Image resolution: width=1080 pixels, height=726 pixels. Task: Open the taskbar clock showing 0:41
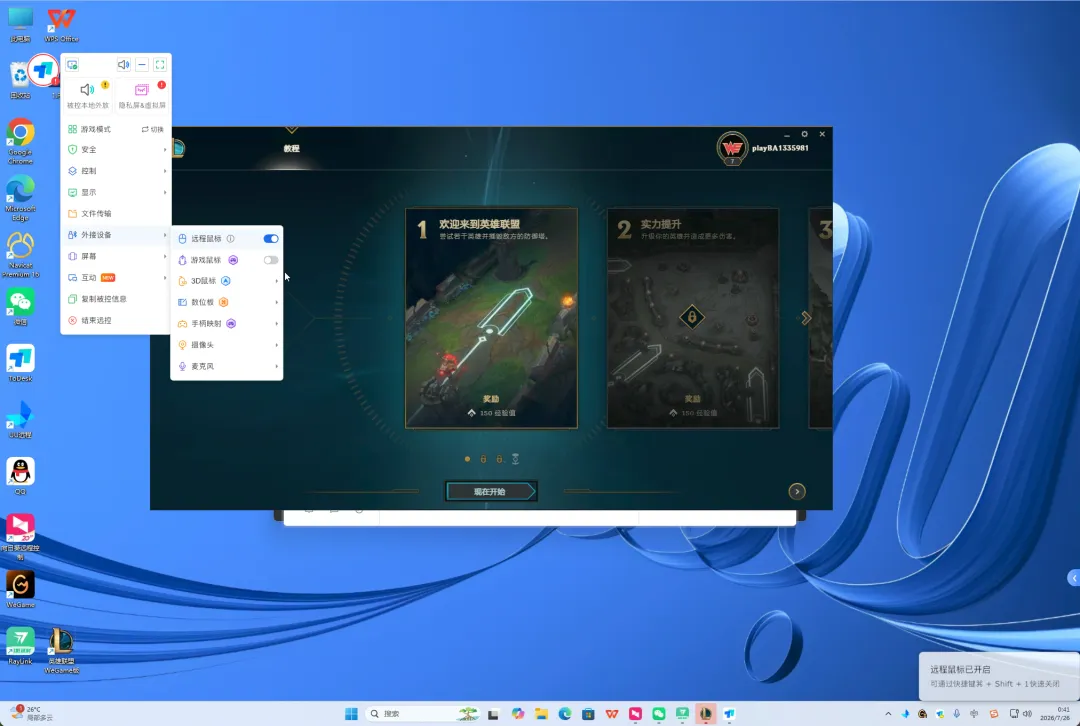(x=1056, y=714)
